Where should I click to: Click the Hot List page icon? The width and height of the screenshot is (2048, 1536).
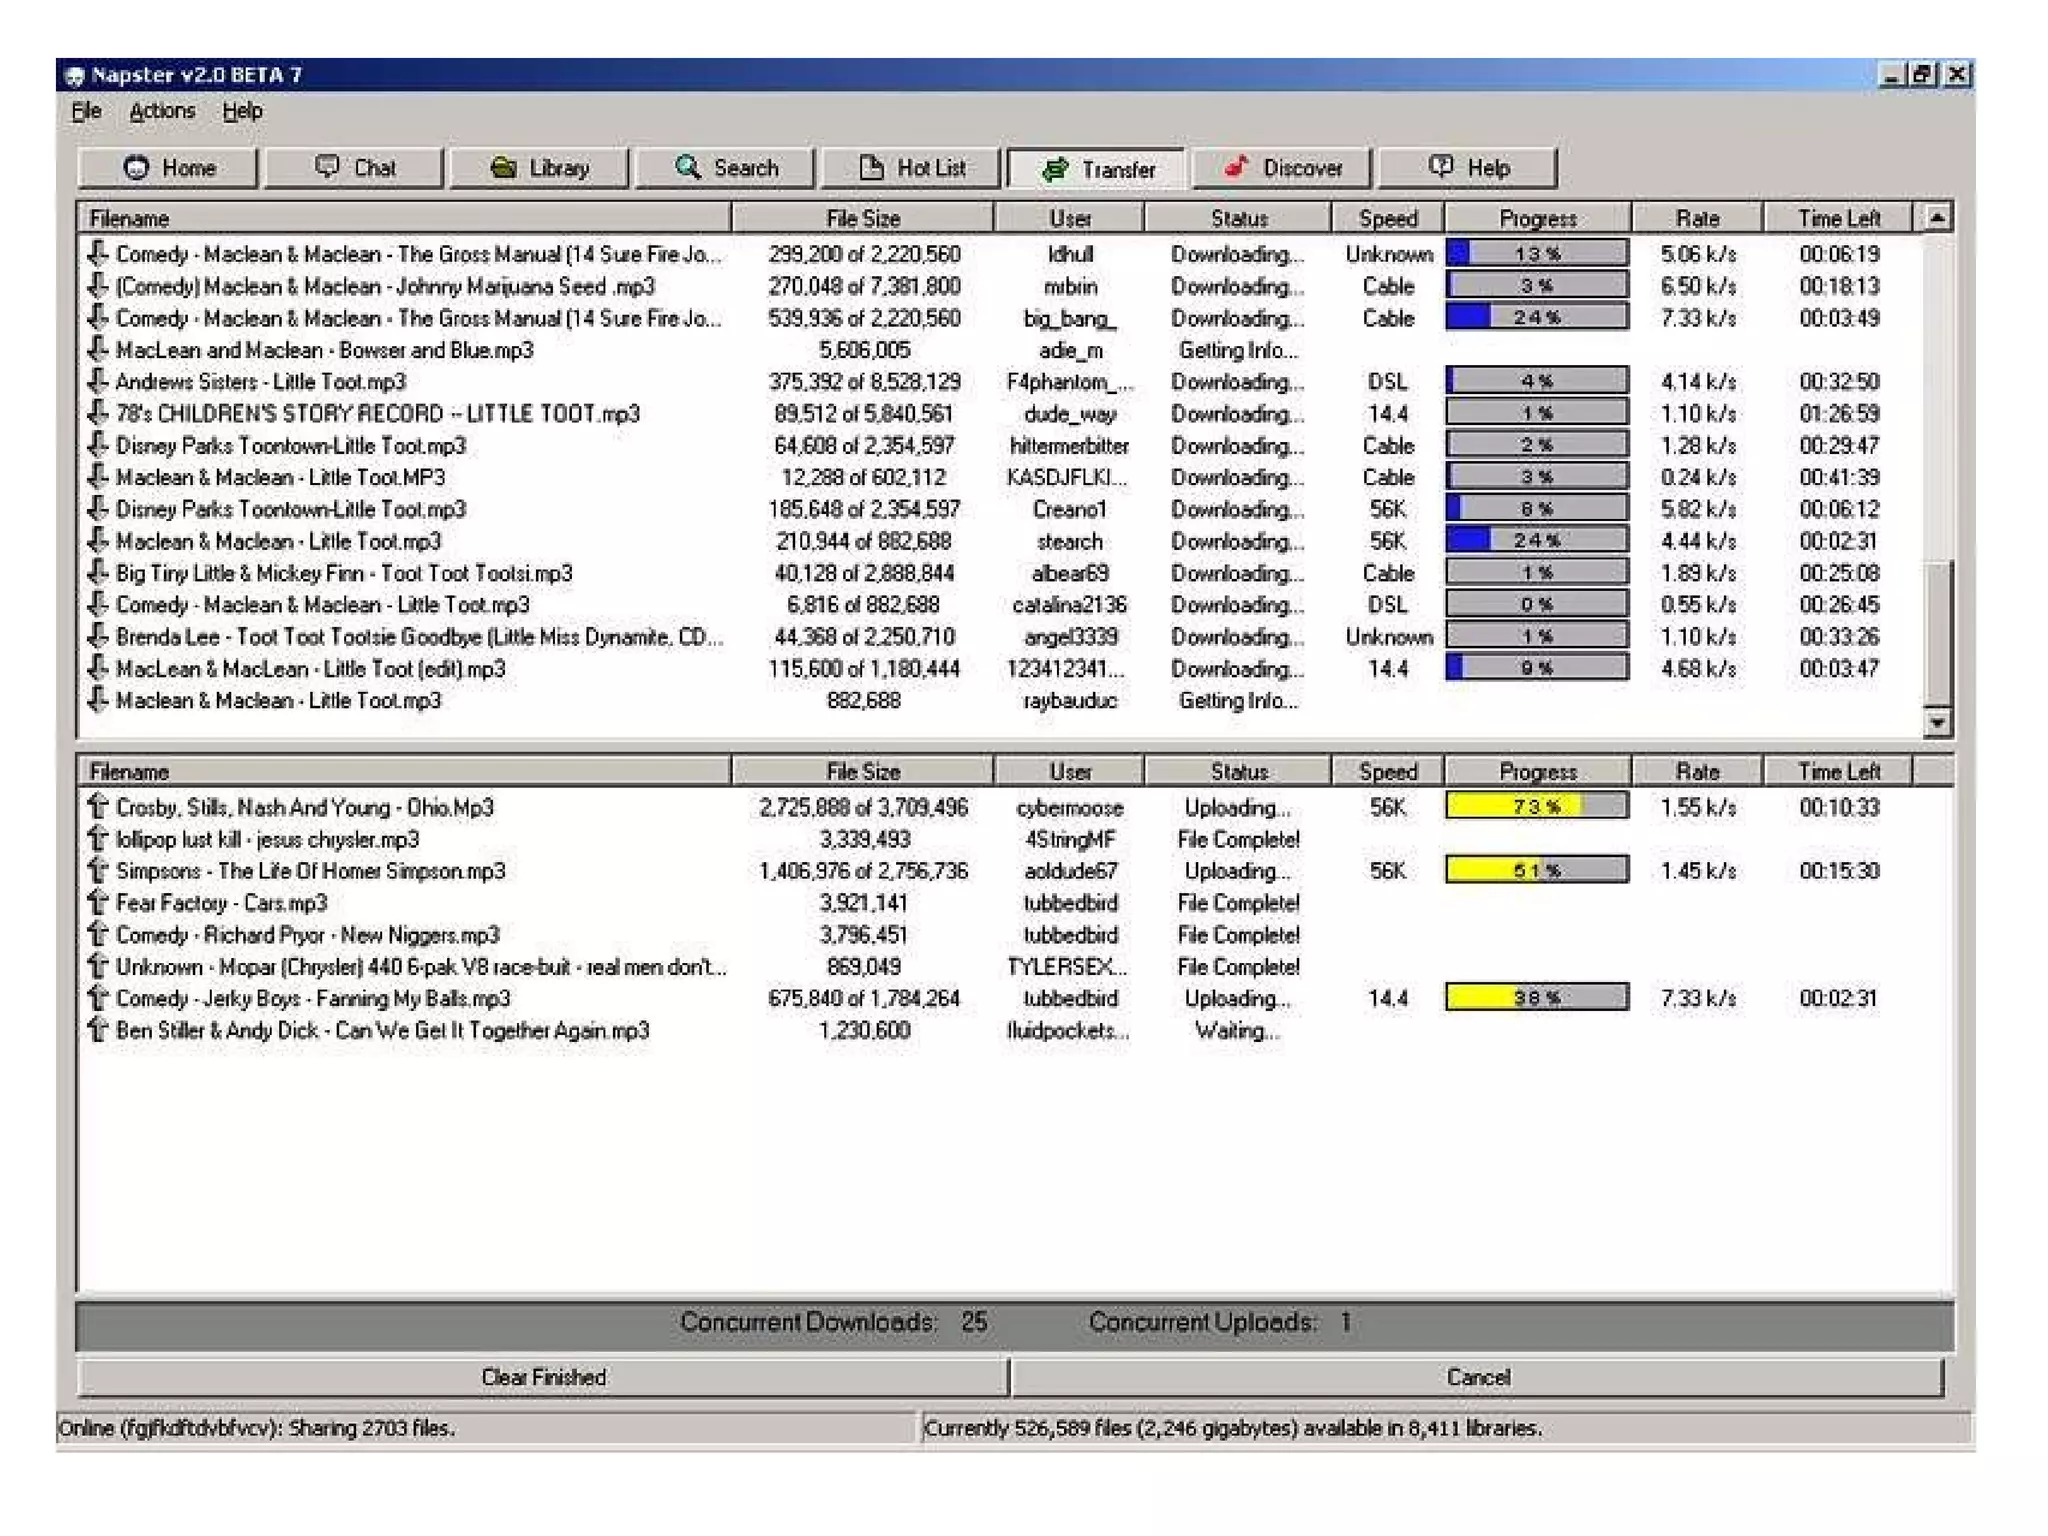(872, 167)
